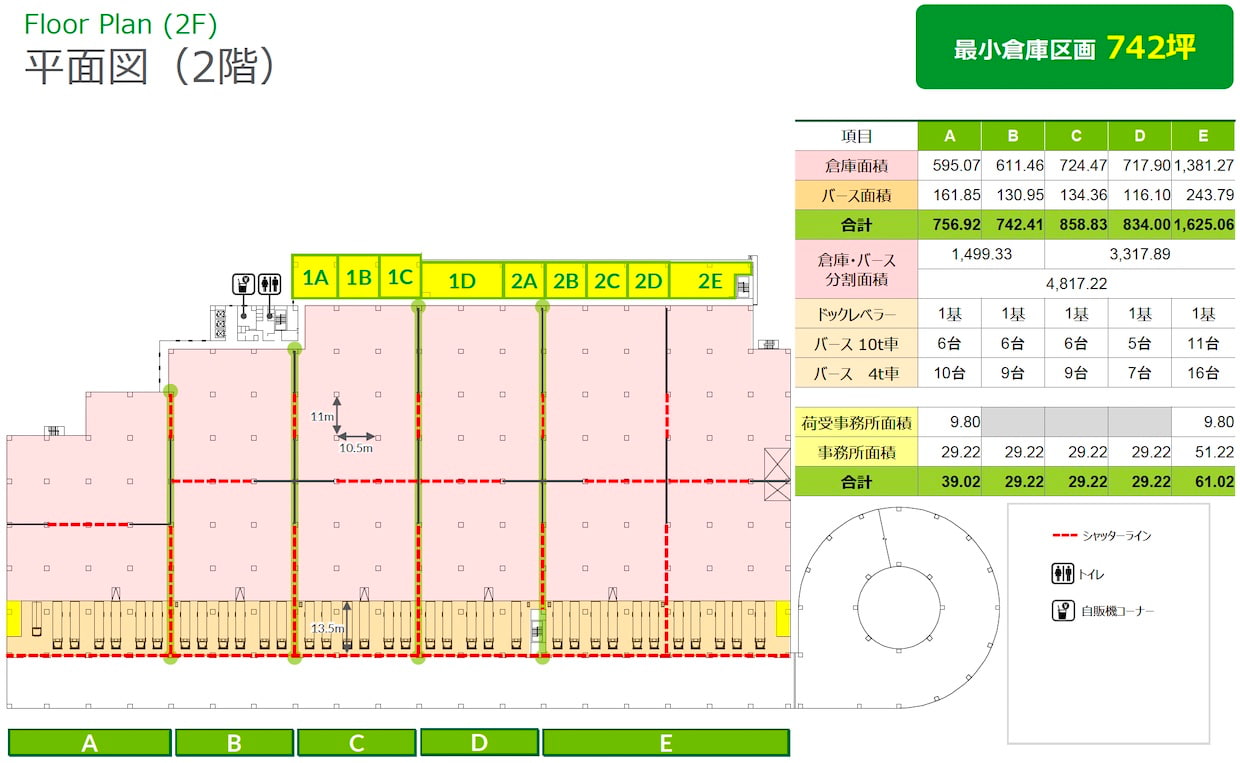Click the vending machine icon on floor plan
The width and height of the screenshot is (1240, 763).
pos(243,284)
